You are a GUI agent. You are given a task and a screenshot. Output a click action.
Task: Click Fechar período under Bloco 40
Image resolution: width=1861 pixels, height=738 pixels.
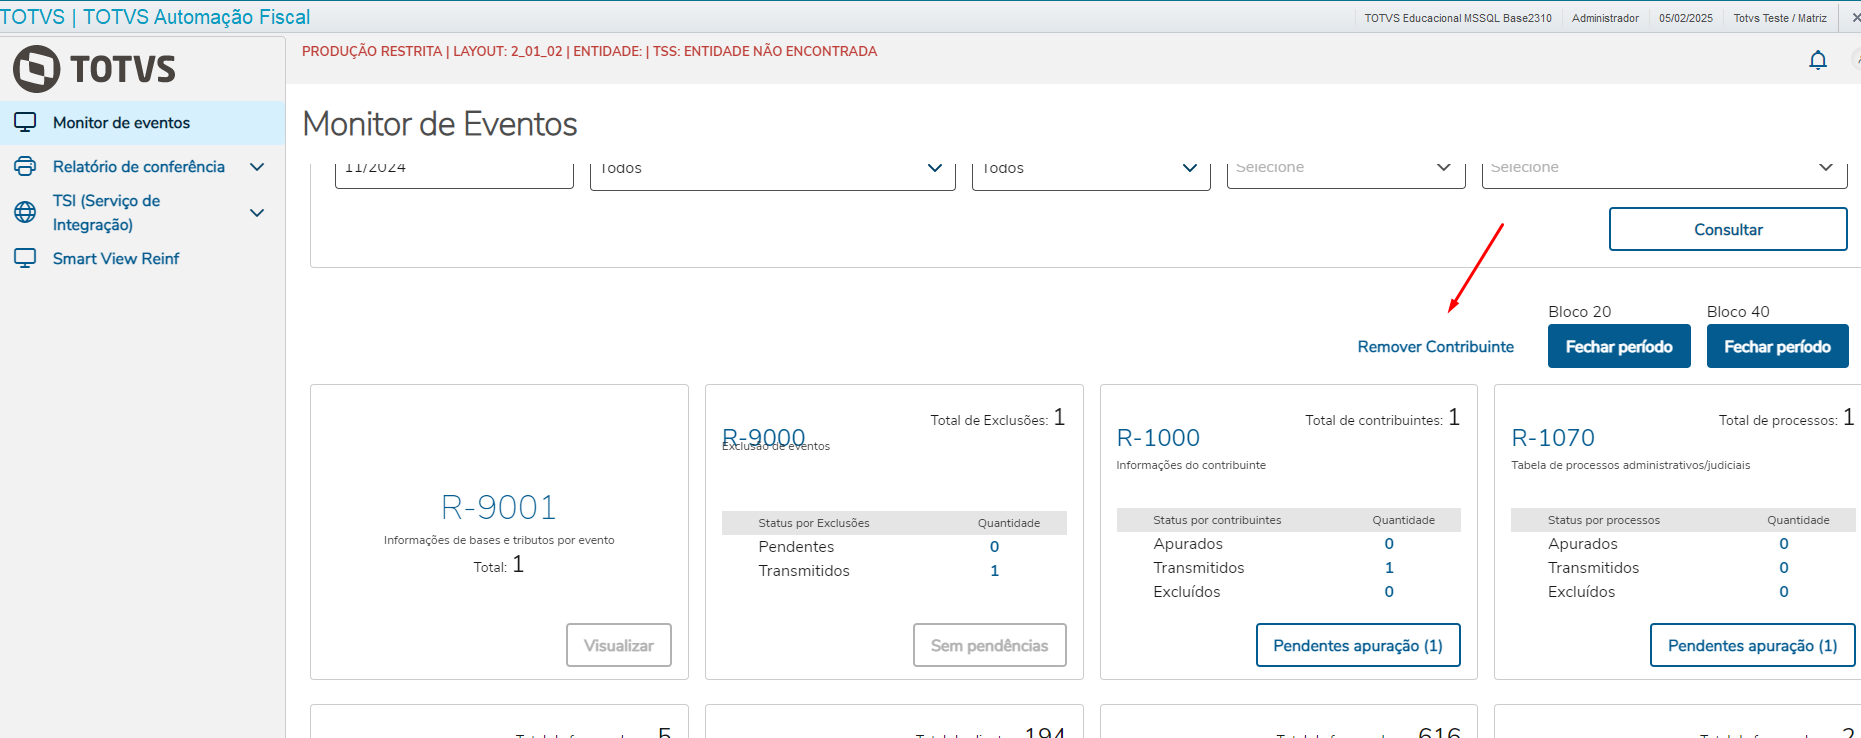coord(1777,346)
